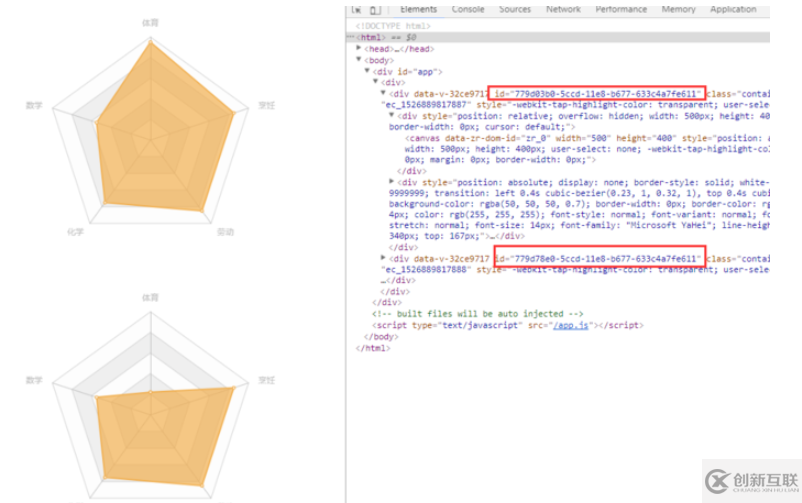802x503 pixels.
Task: Open the Performance tab
Action: [621, 9]
